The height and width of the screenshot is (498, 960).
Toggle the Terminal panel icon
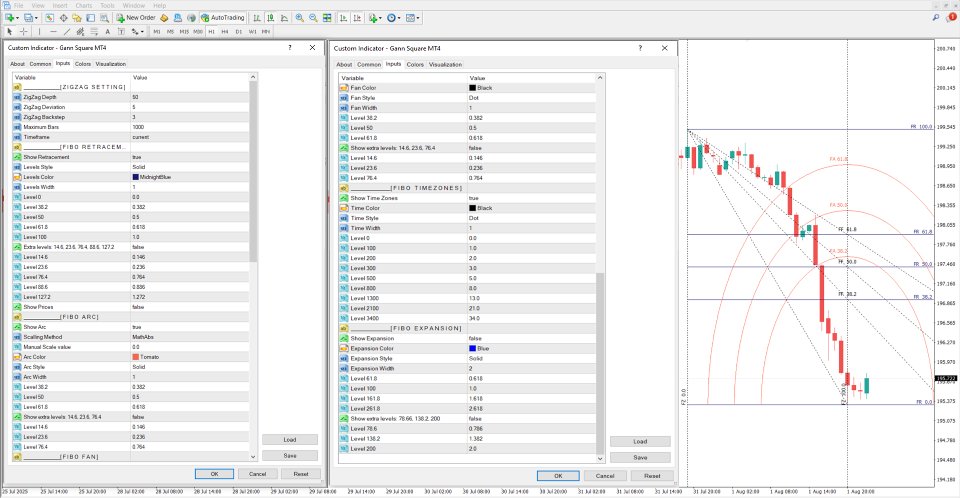coord(91,18)
